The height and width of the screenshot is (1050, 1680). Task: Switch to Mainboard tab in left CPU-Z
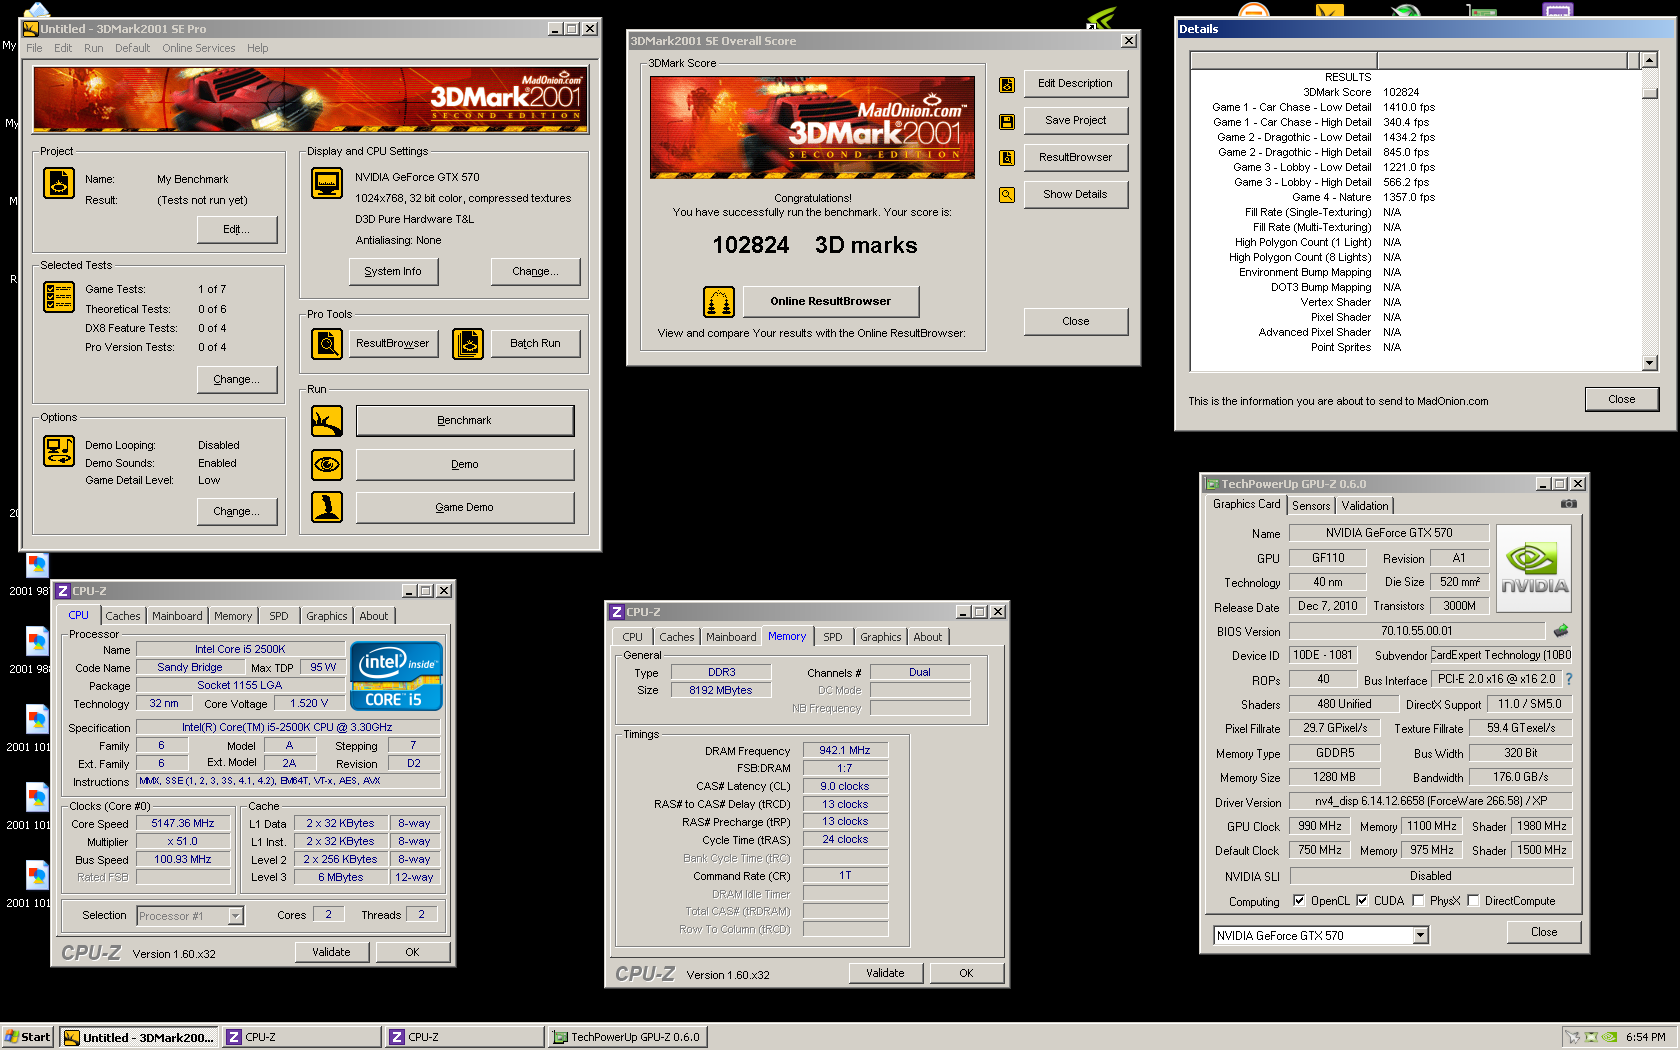tap(177, 616)
